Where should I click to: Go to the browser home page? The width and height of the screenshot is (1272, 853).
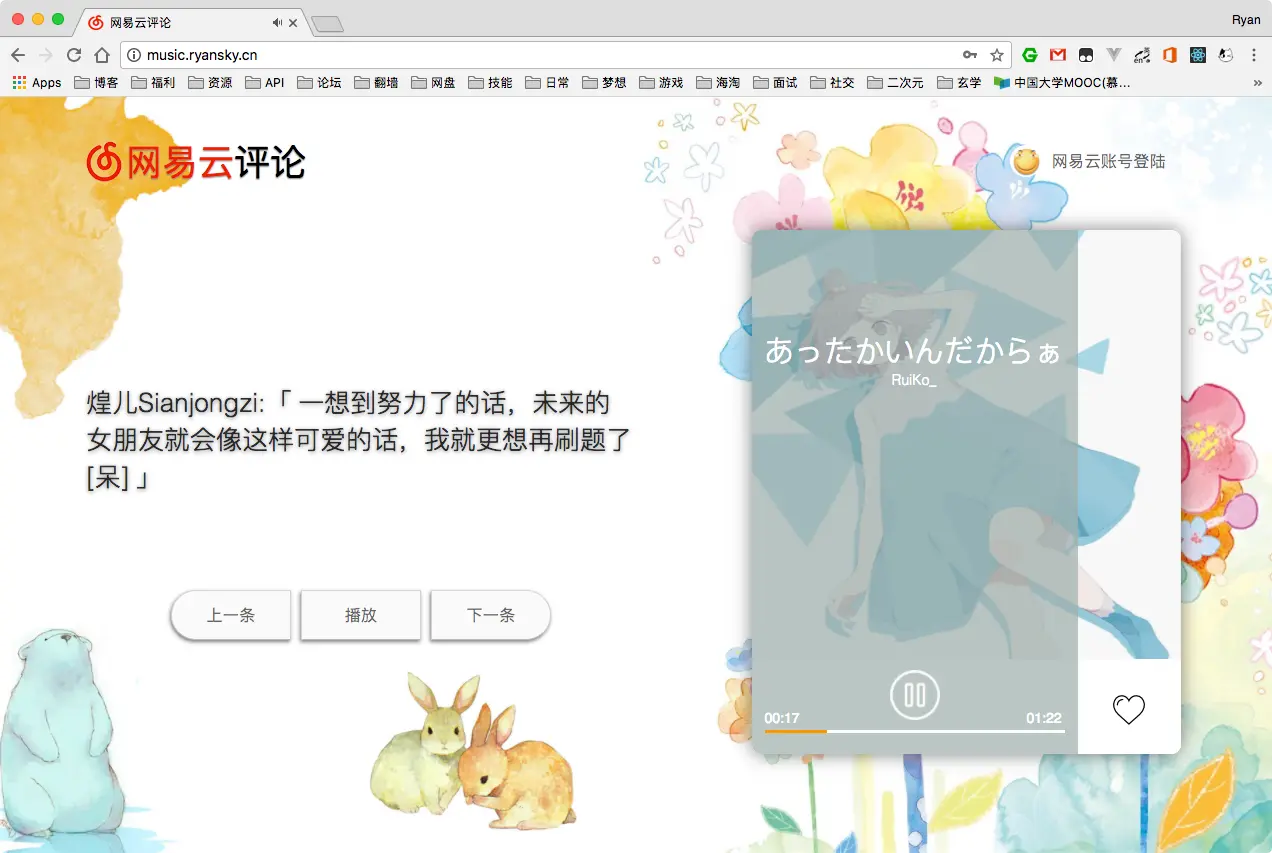click(x=102, y=55)
